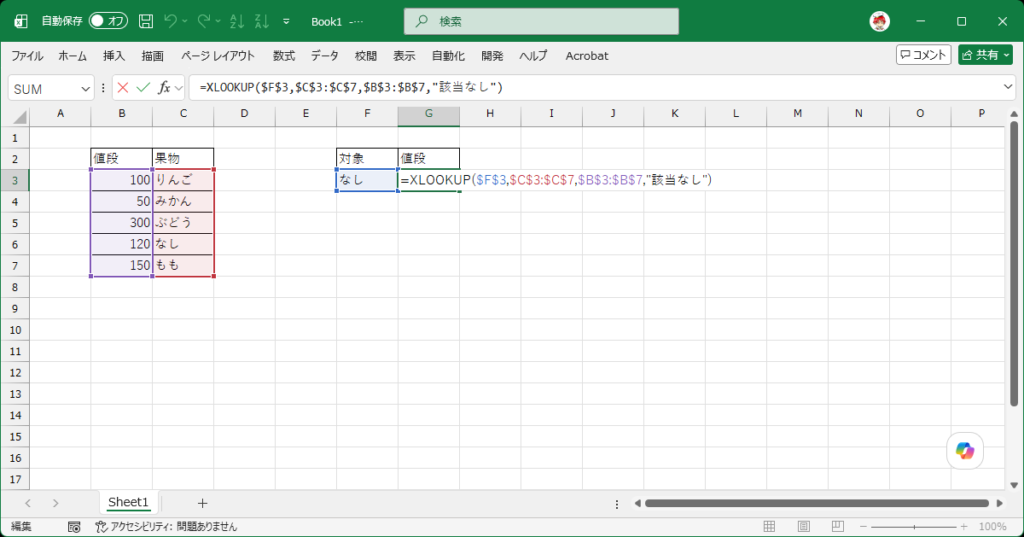The image size is (1024, 537).
Task: Open the データ ribbon tab
Action: (x=325, y=56)
